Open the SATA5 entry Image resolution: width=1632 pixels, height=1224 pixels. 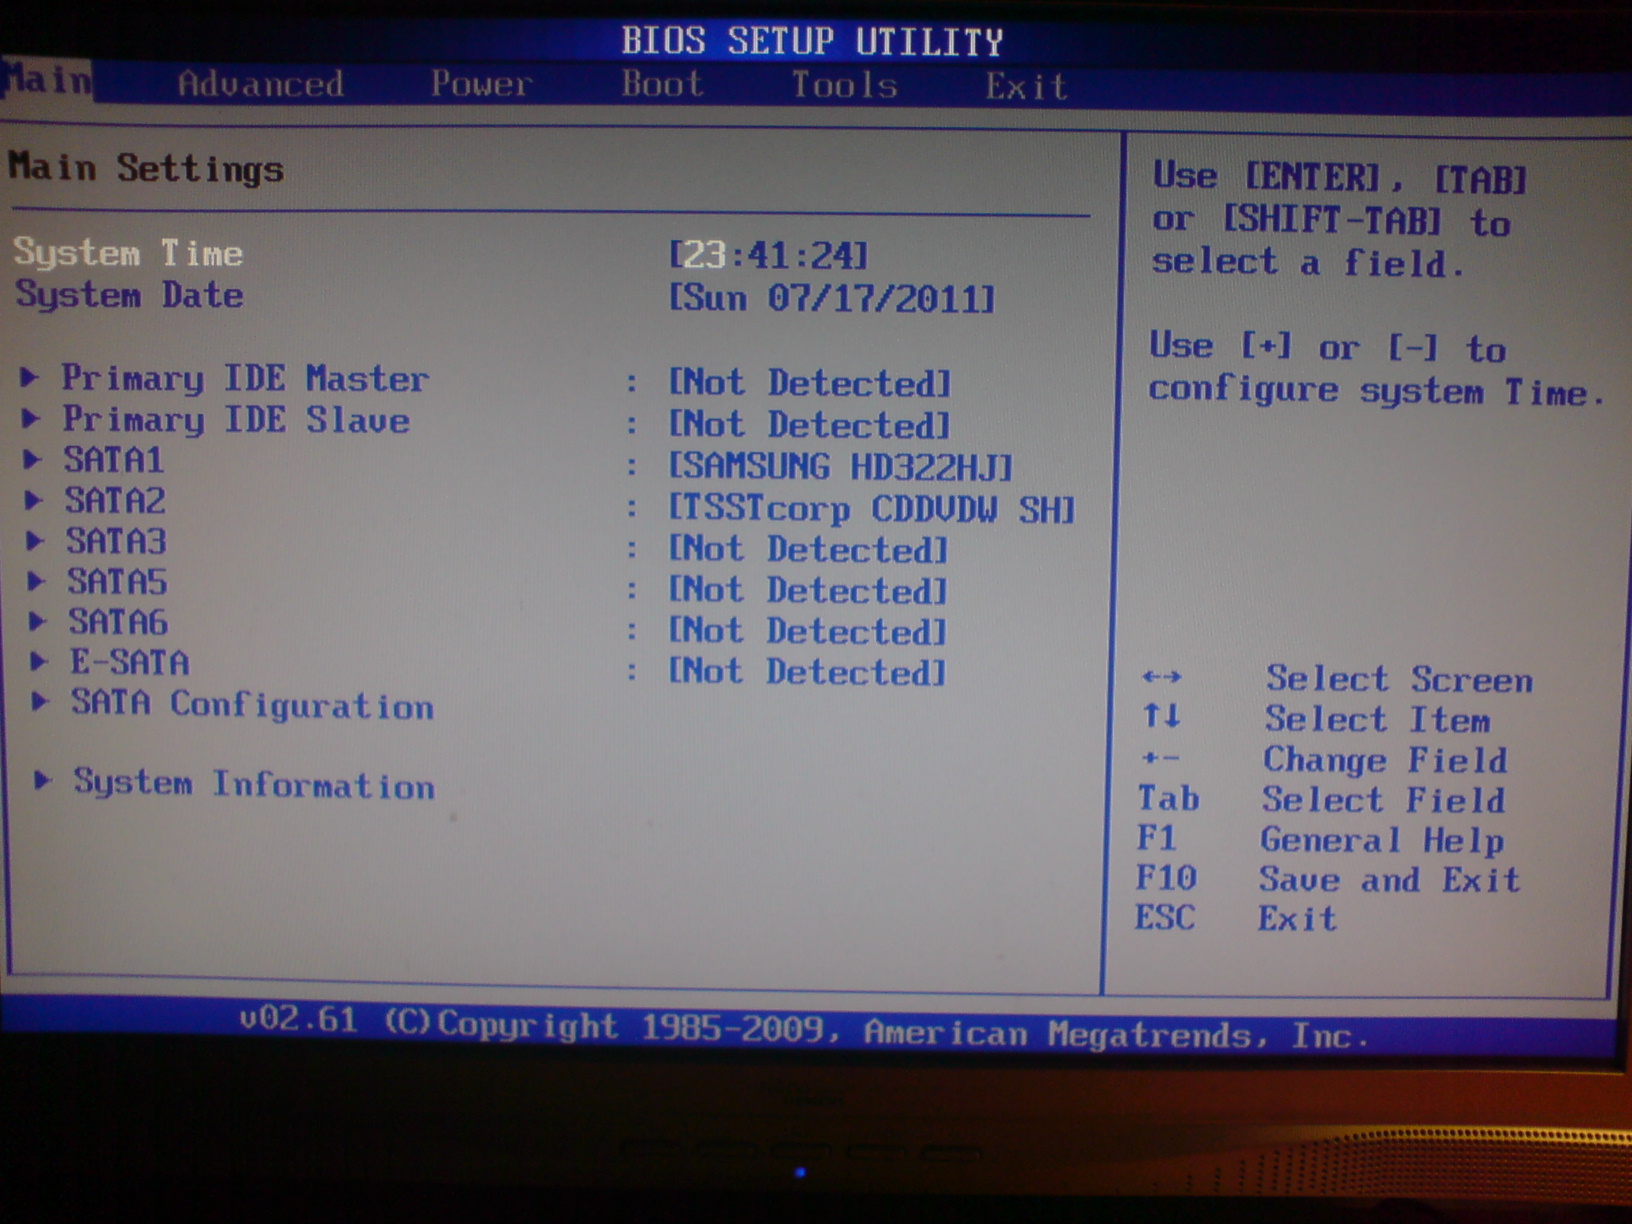point(117,581)
